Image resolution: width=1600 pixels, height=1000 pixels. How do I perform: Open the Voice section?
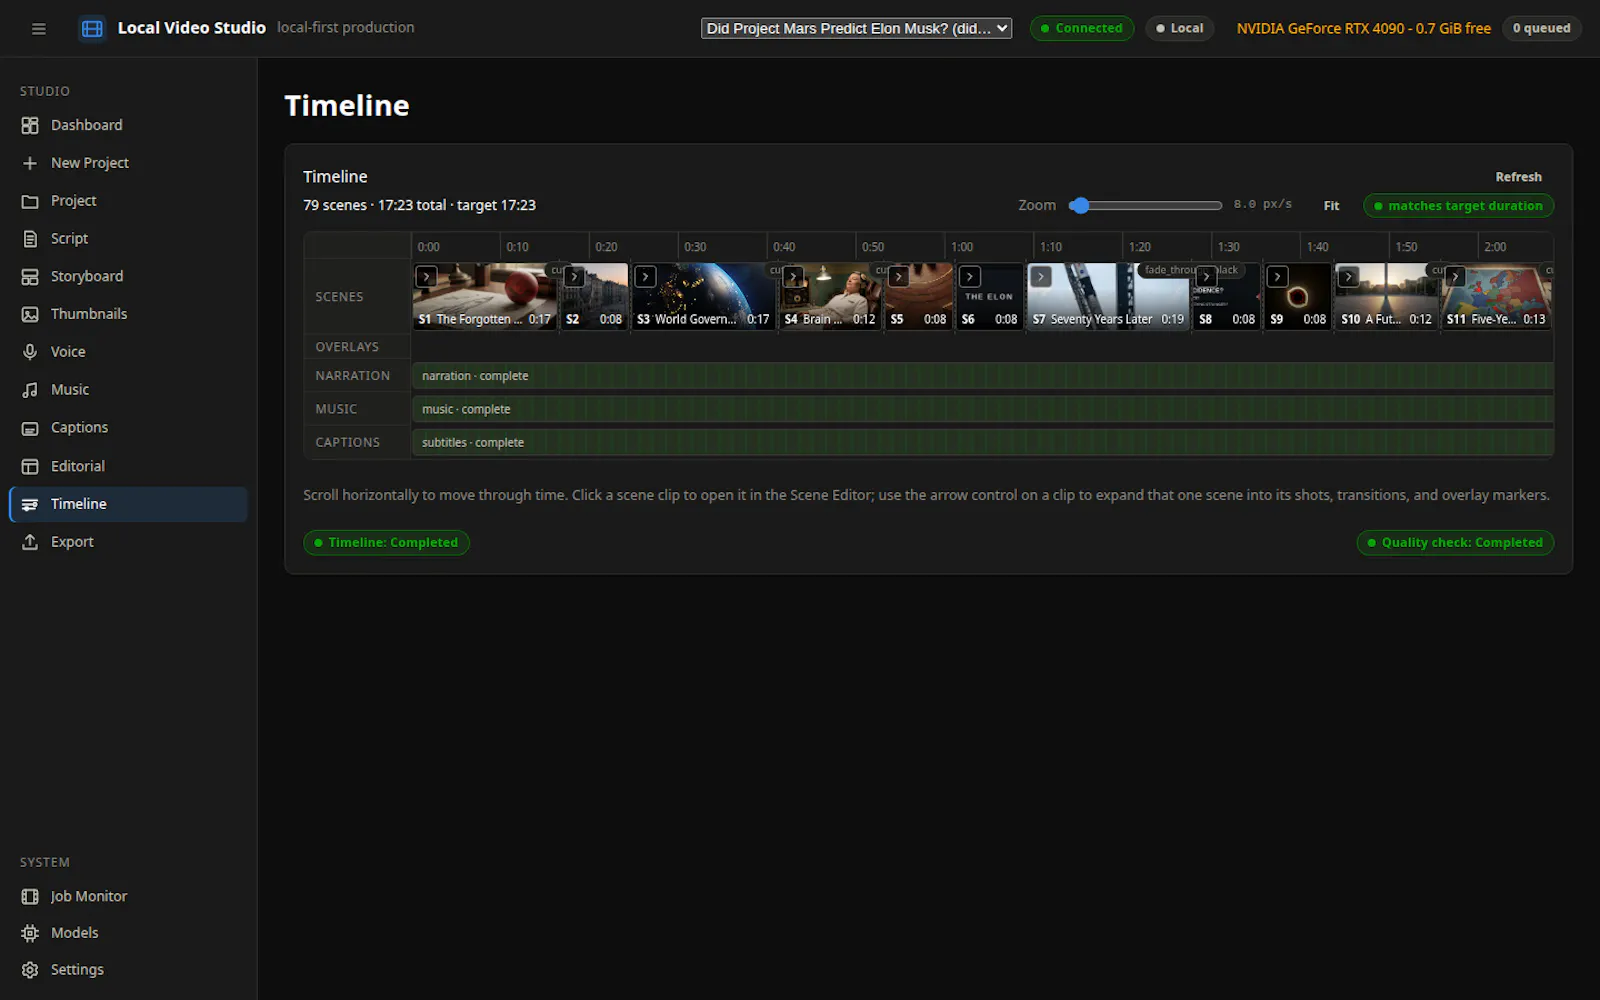click(128, 352)
